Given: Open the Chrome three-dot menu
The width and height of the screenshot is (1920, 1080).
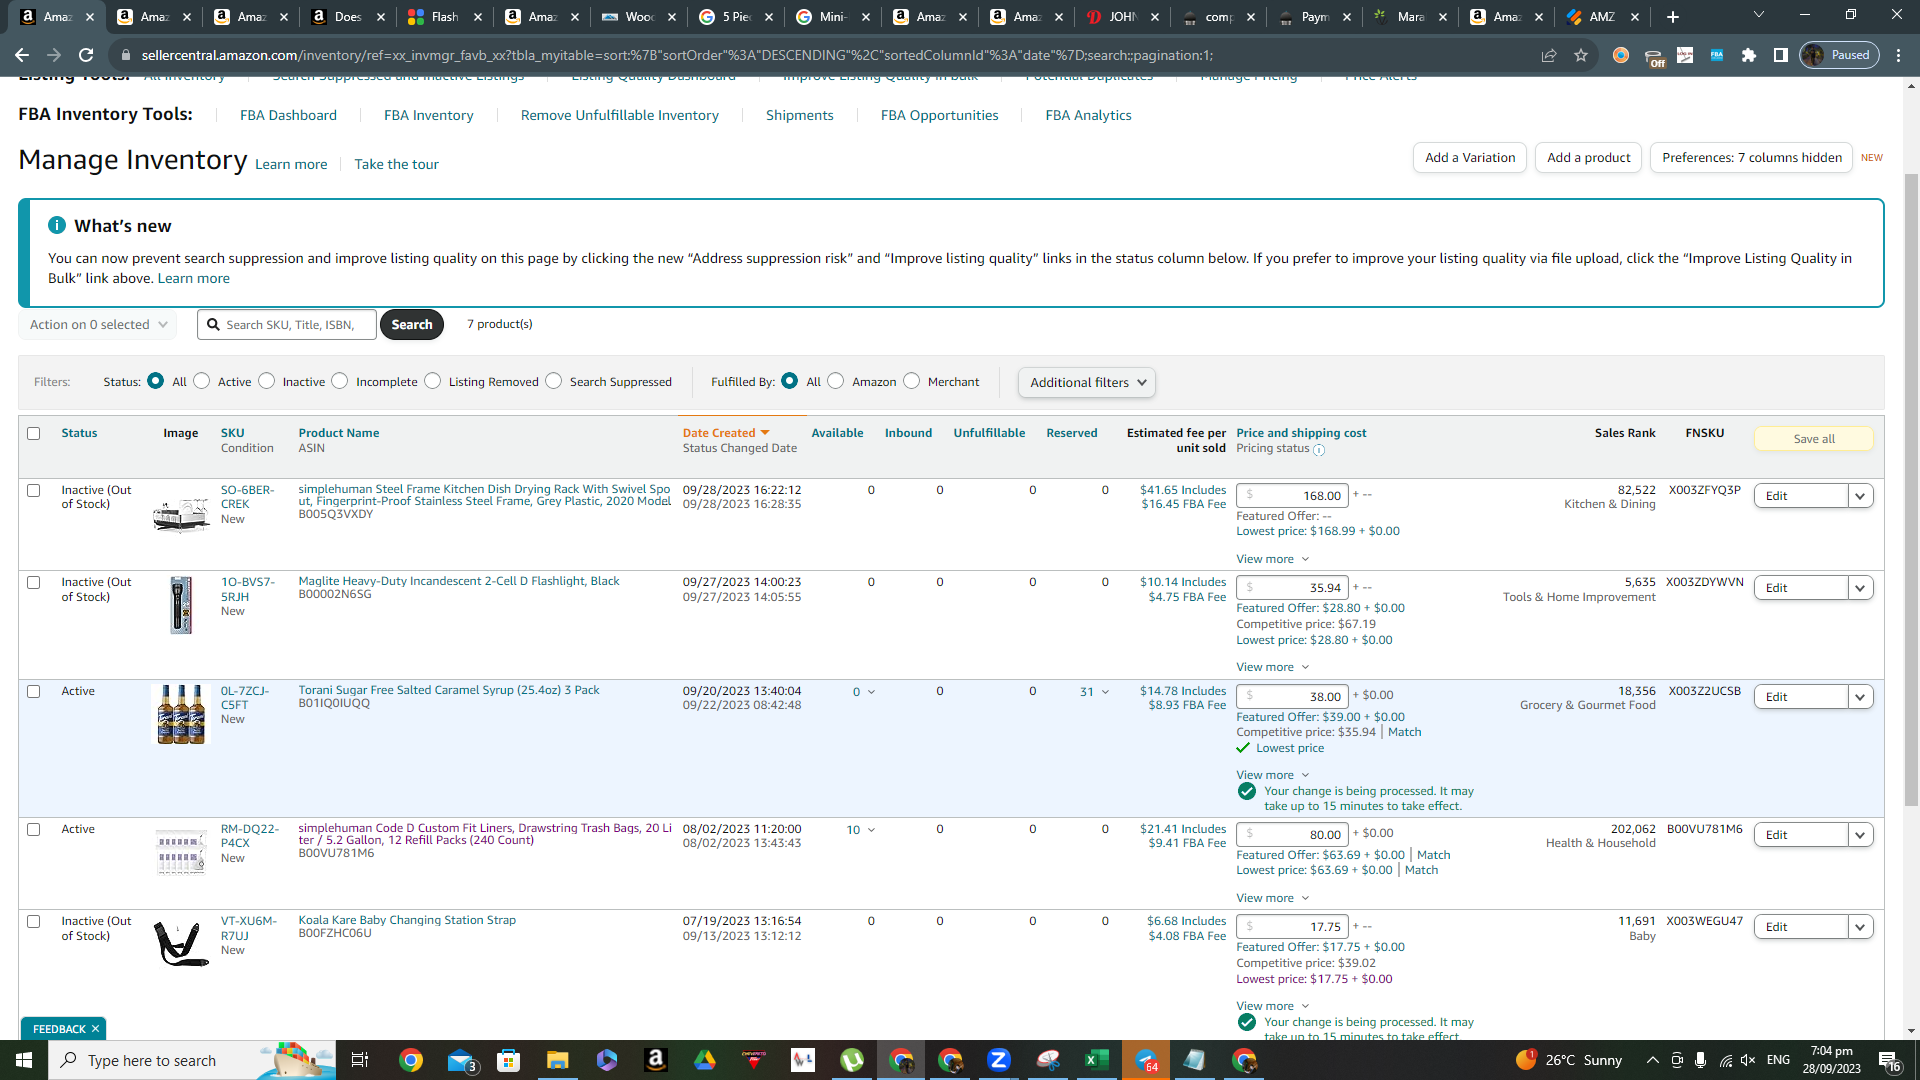Looking at the screenshot, I should click(1899, 55).
